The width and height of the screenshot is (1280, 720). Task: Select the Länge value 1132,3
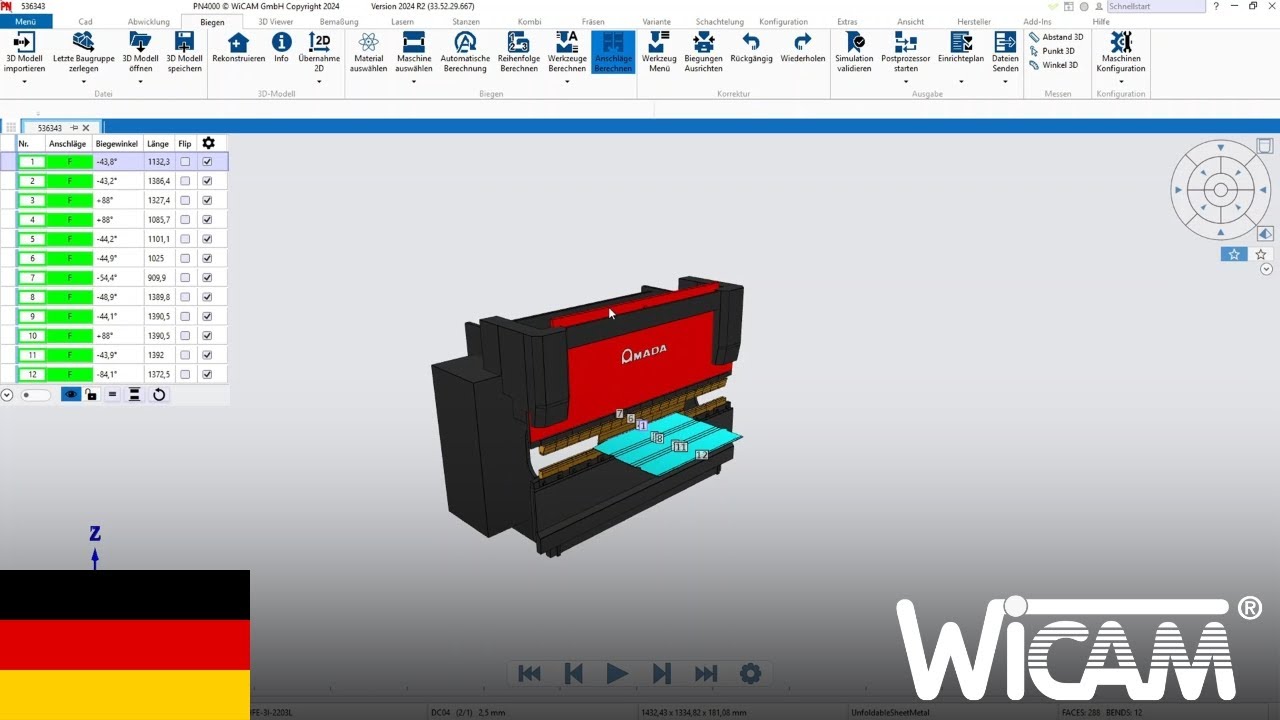(159, 162)
